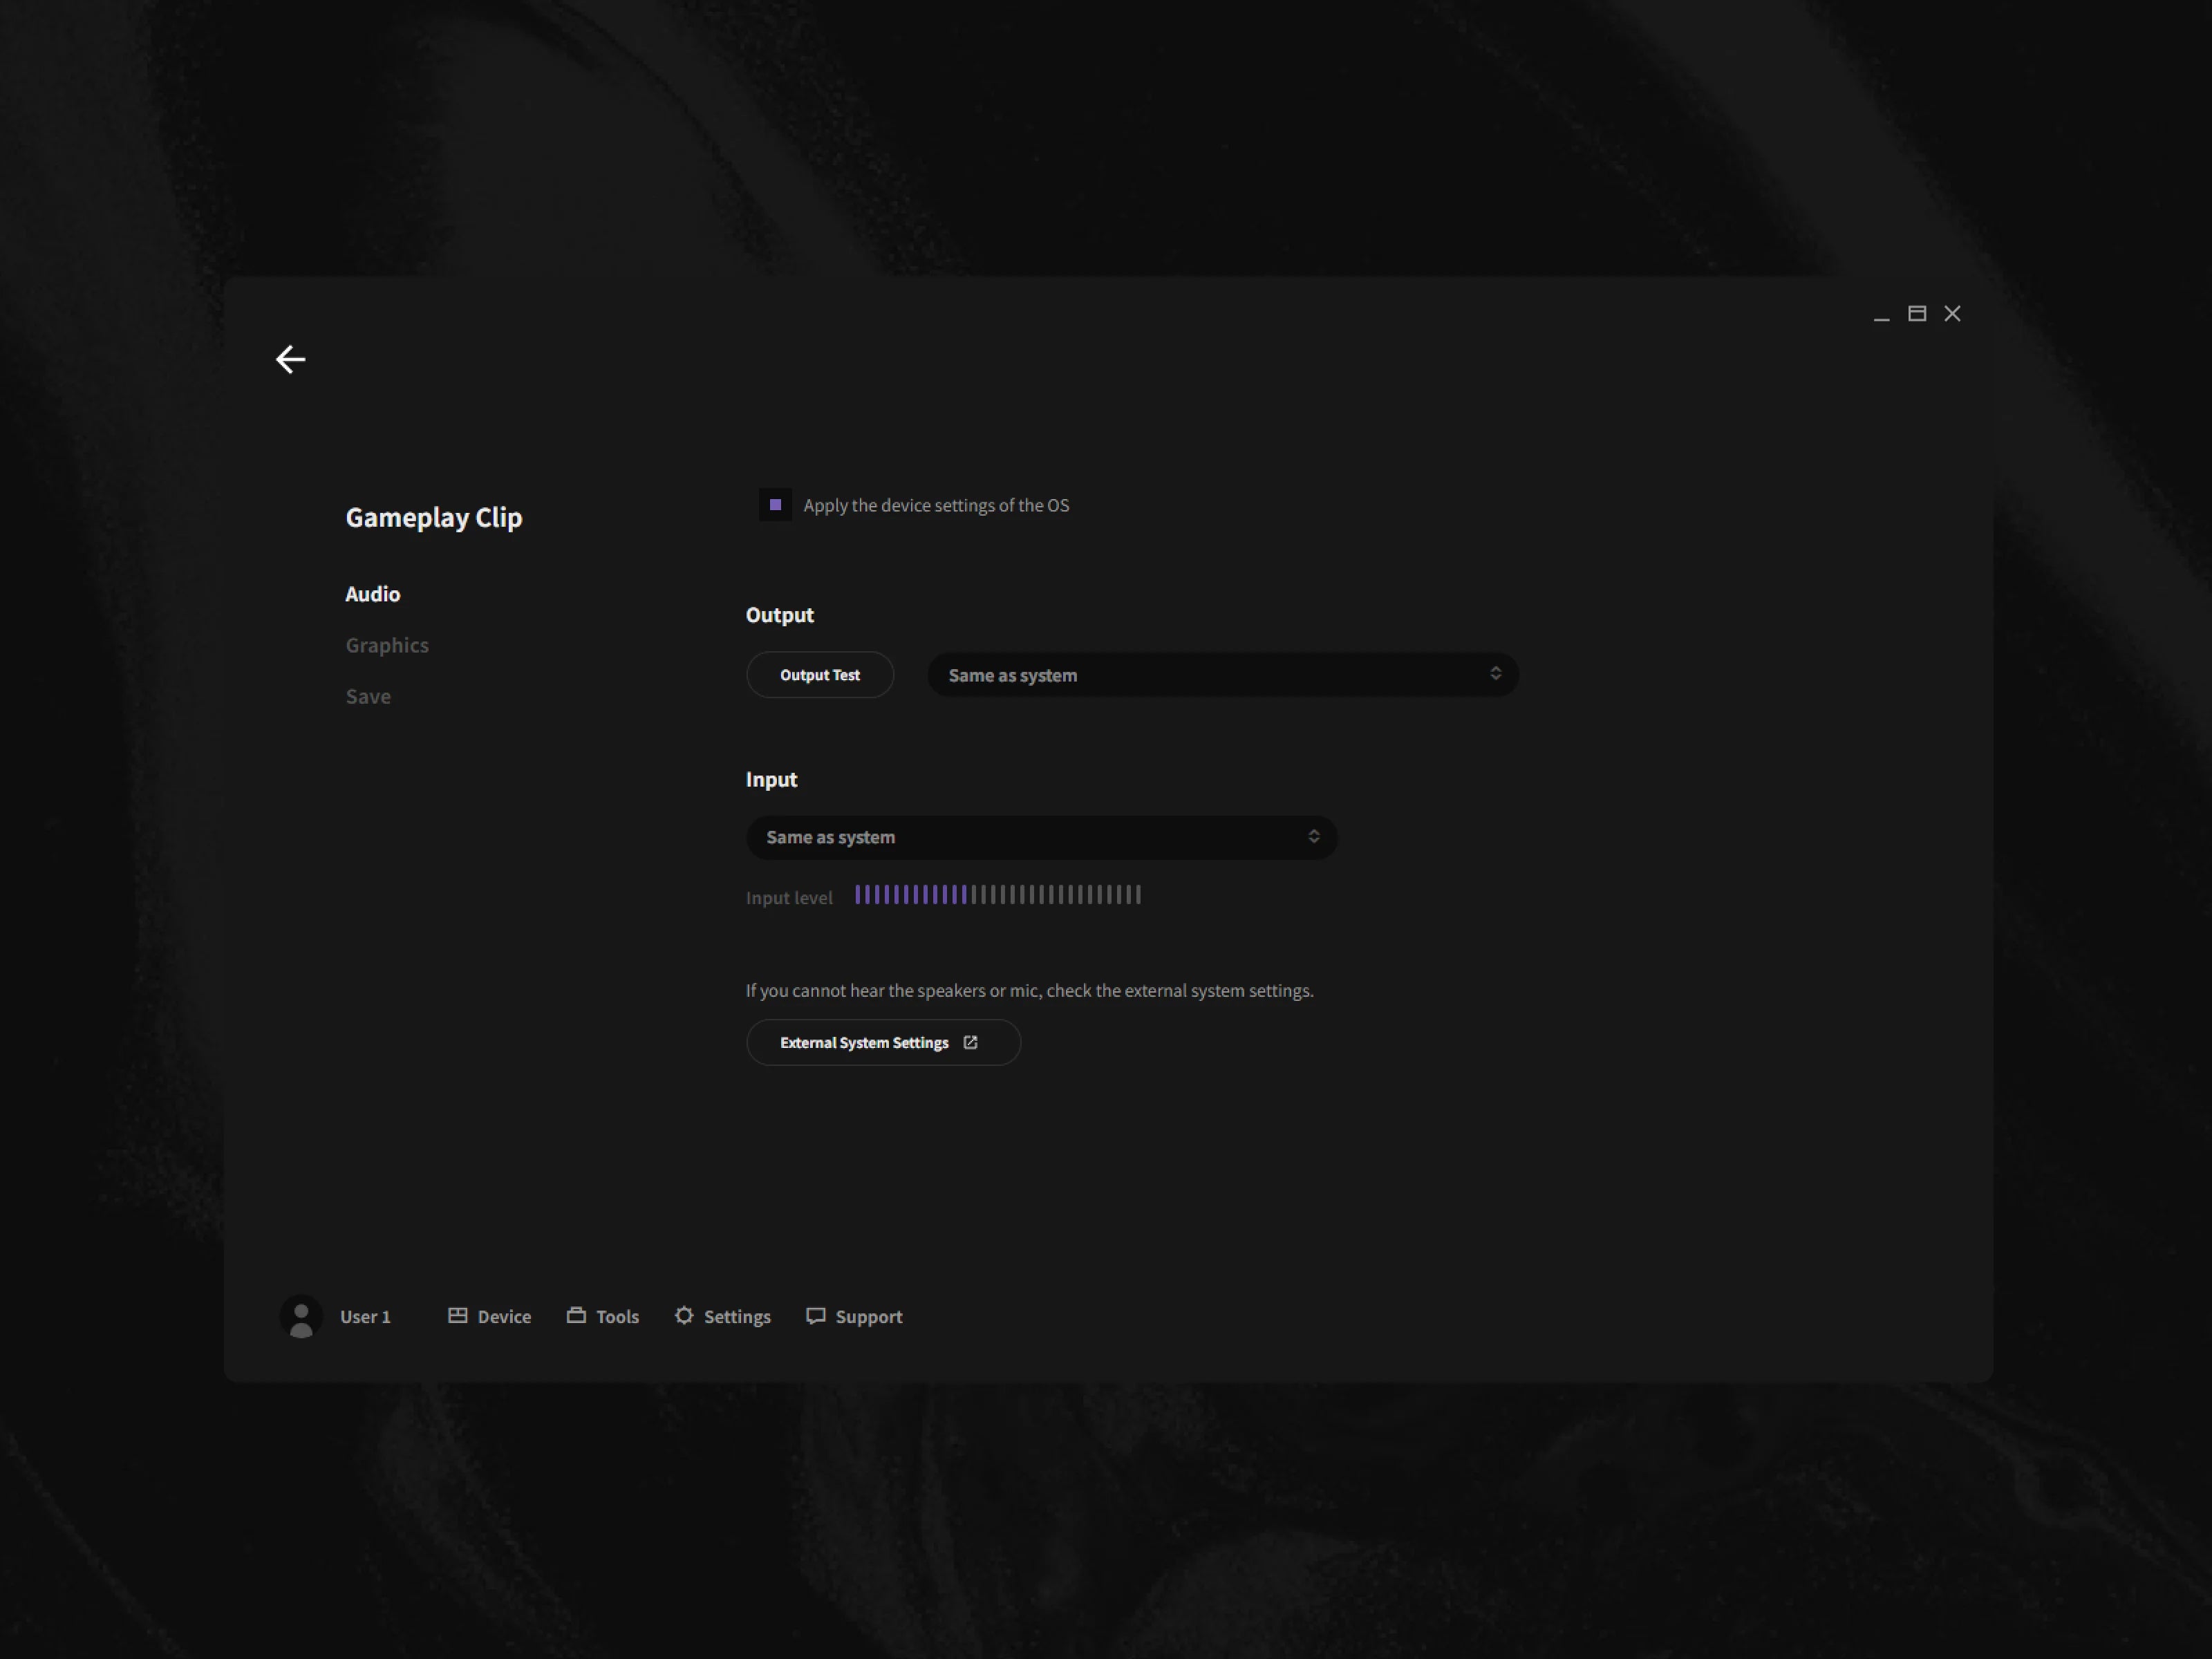Image resolution: width=2212 pixels, height=1659 pixels.
Task: Click the Settings gear icon
Action: click(684, 1315)
